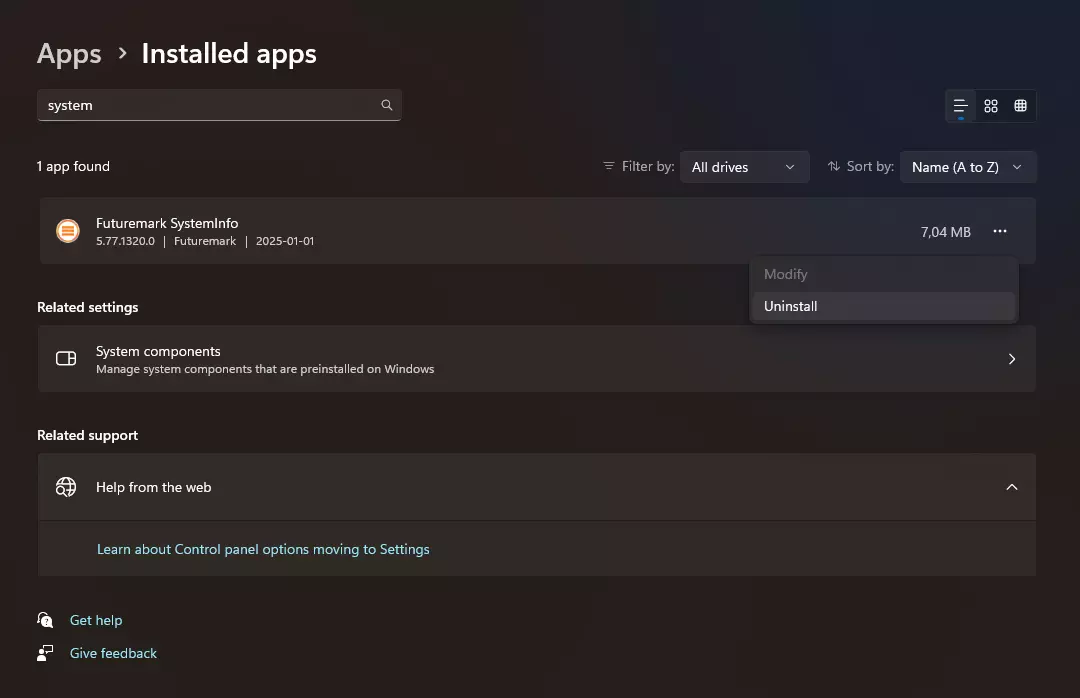Click the Help from the web globe icon

point(66,487)
